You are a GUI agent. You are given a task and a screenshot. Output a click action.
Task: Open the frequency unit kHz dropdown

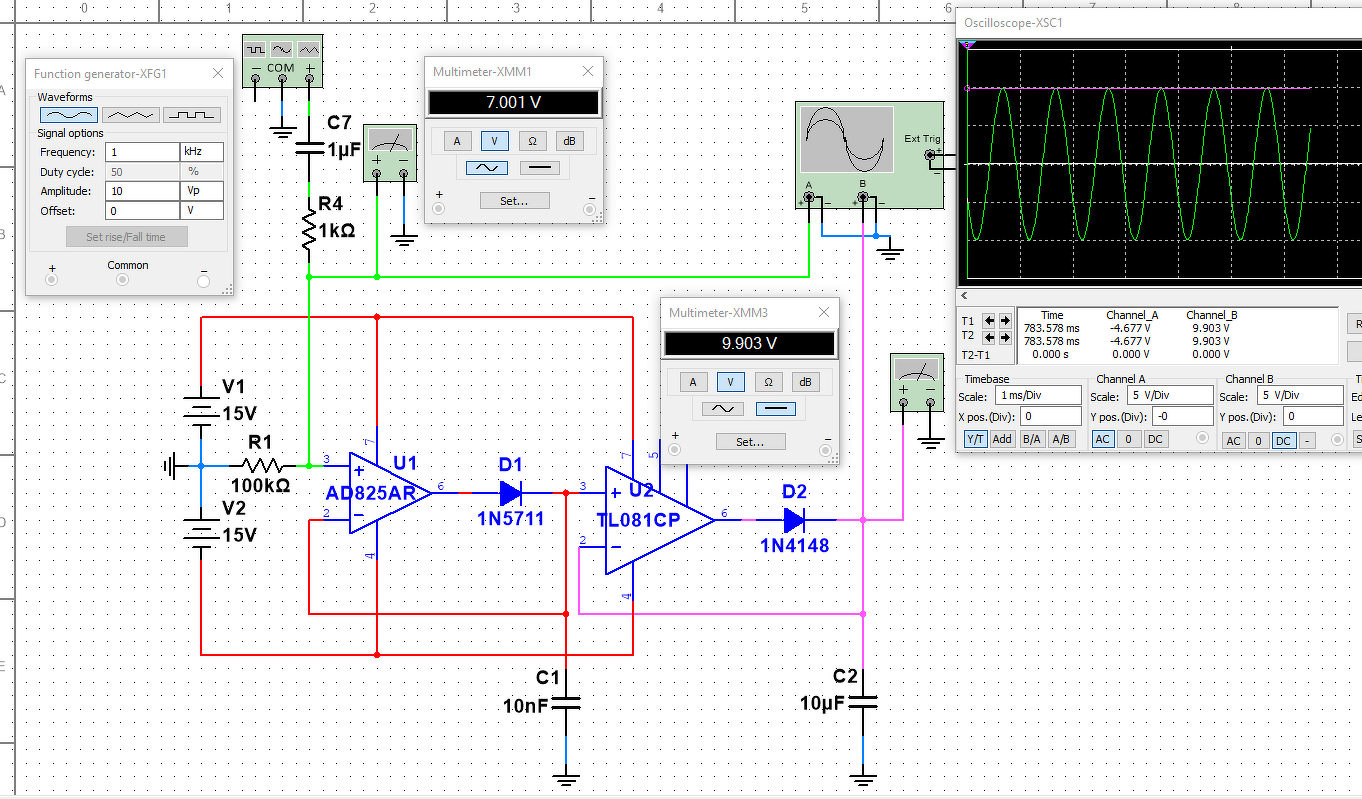click(201, 152)
